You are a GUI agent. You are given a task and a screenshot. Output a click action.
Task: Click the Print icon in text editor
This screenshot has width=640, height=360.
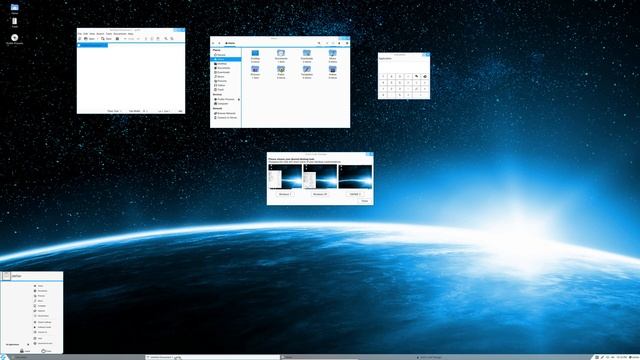coord(117,39)
